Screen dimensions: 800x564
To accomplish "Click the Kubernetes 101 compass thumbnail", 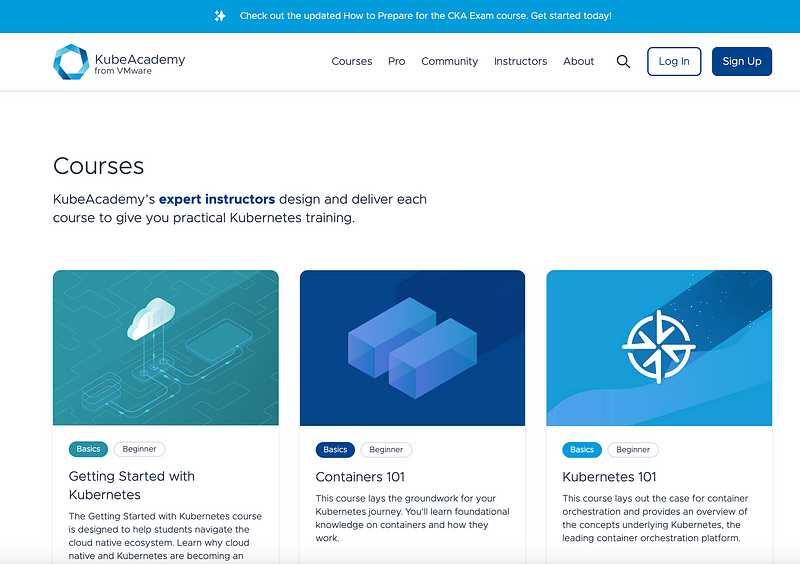I will click(x=659, y=348).
